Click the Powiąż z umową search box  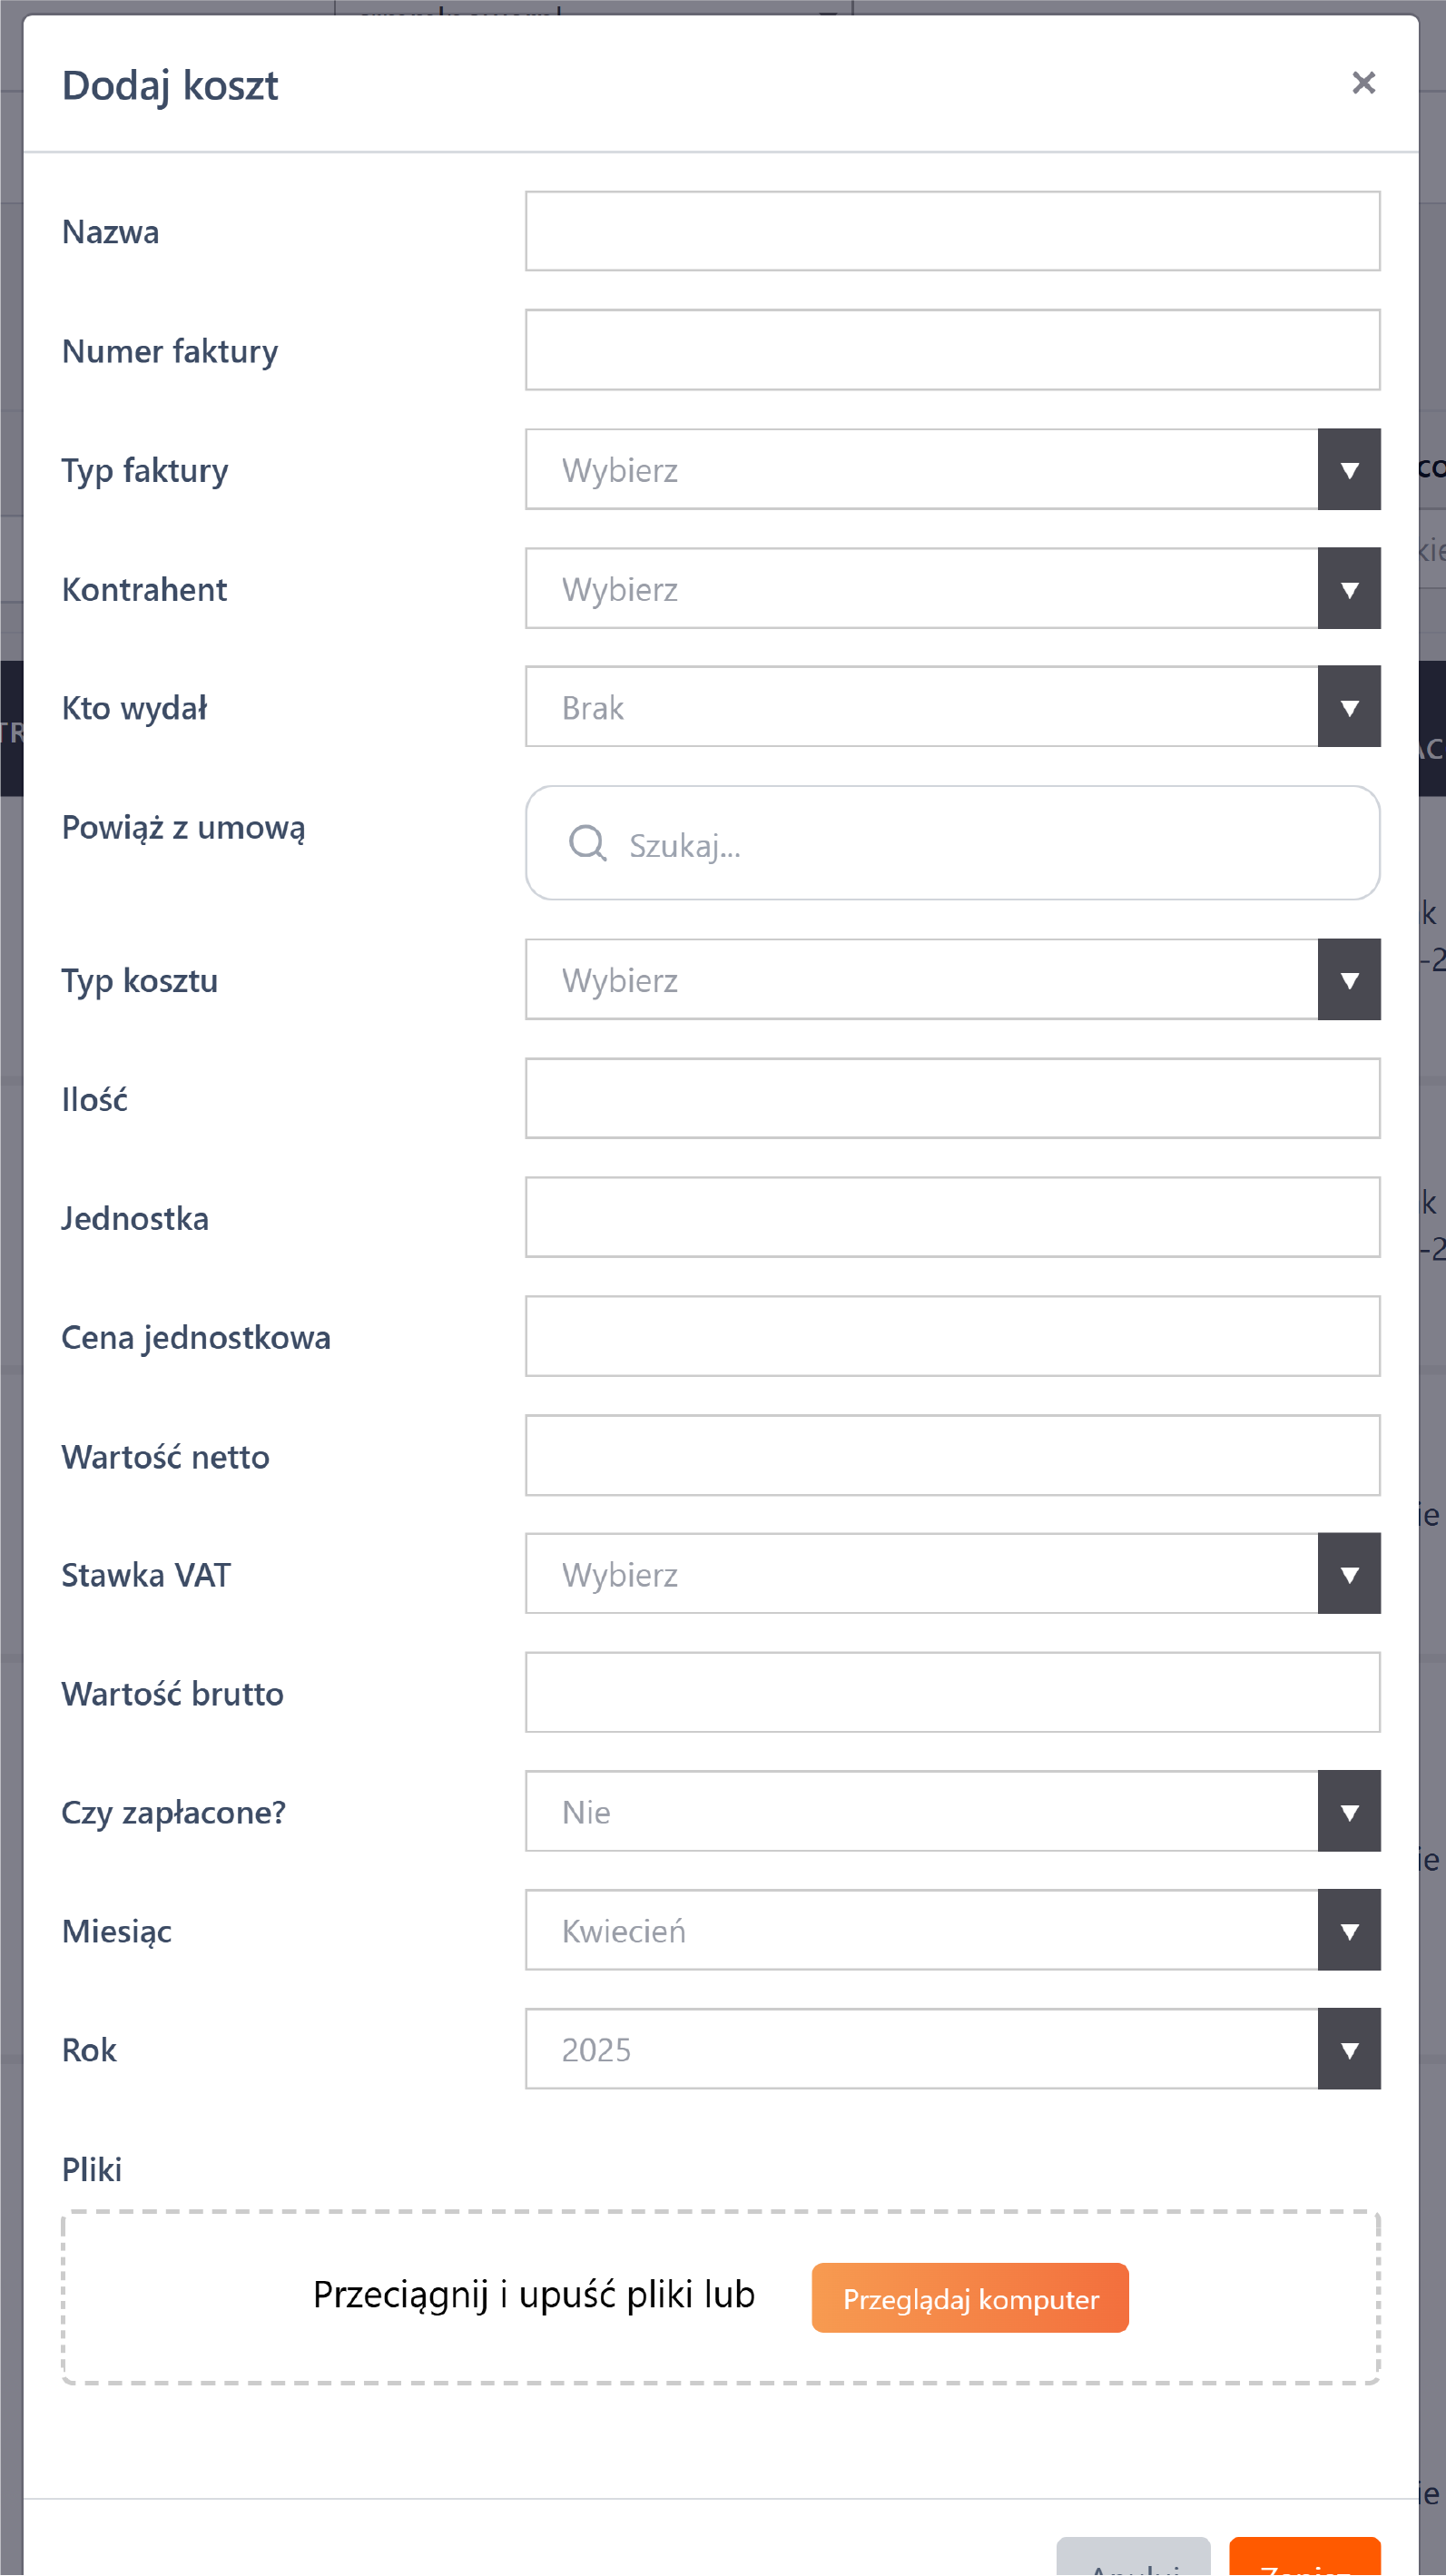pyautogui.click(x=990, y=845)
